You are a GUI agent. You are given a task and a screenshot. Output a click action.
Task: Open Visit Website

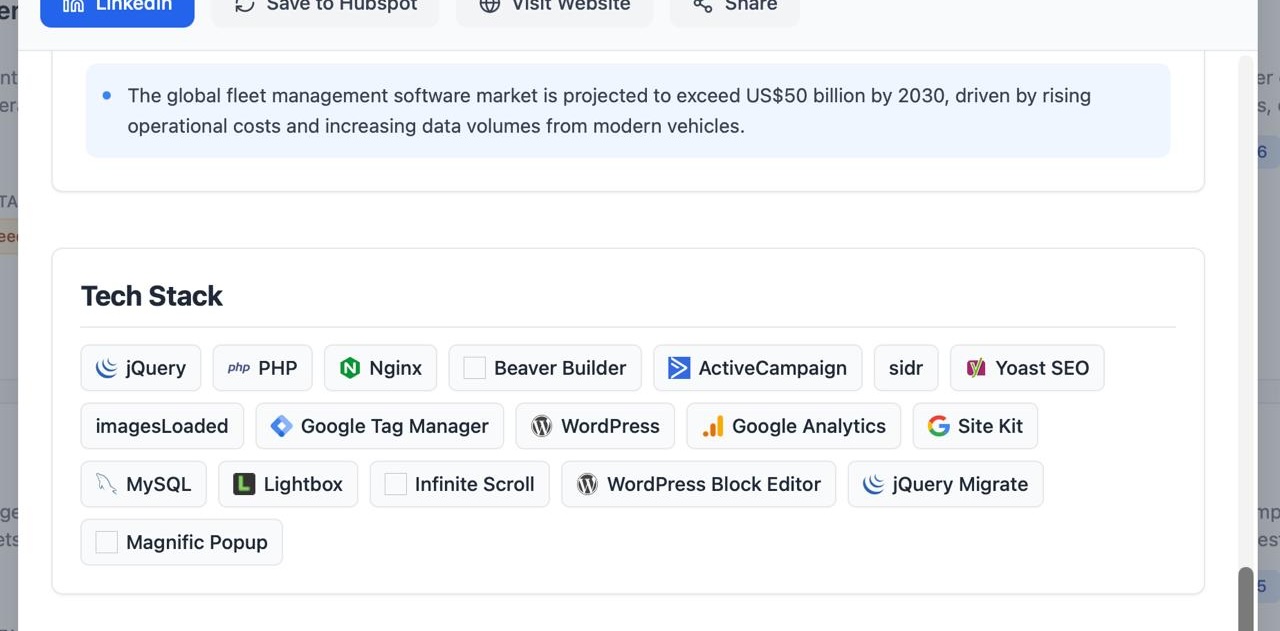point(554,7)
